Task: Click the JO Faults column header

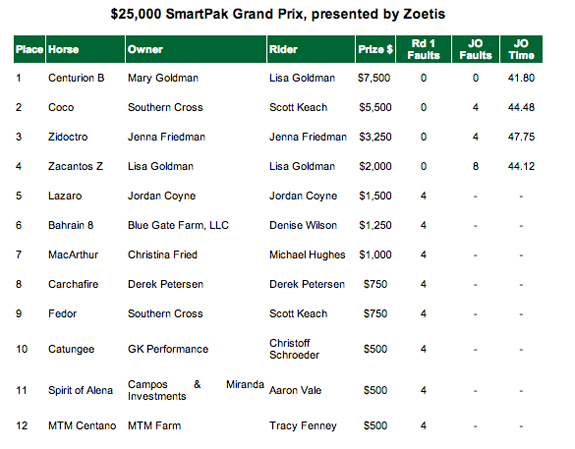Action: [476, 49]
